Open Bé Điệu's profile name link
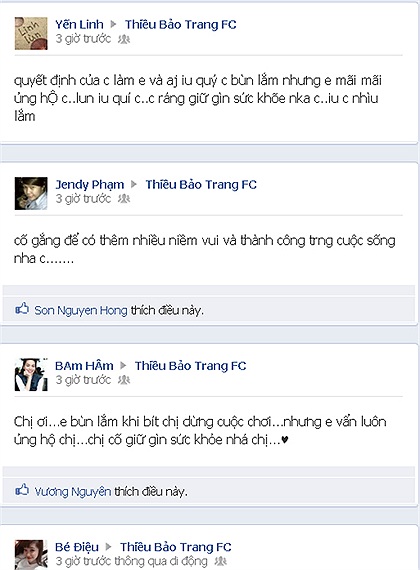Image resolution: width=420 pixels, height=570 pixels. coord(77,547)
